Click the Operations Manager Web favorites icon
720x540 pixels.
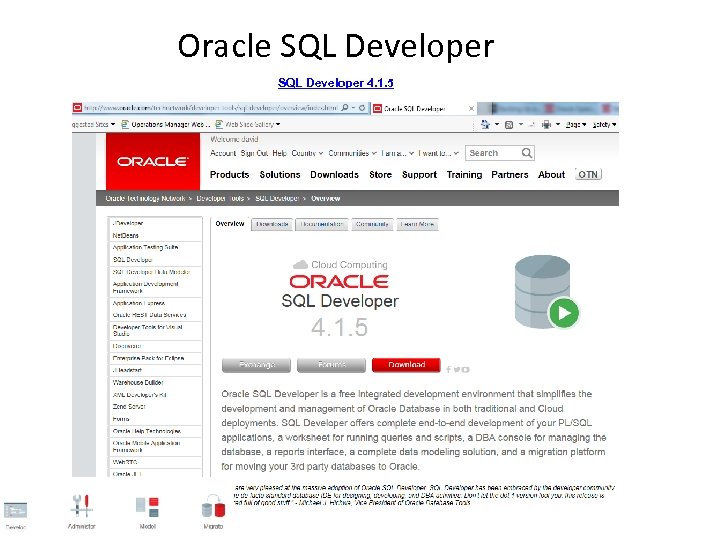coord(125,124)
